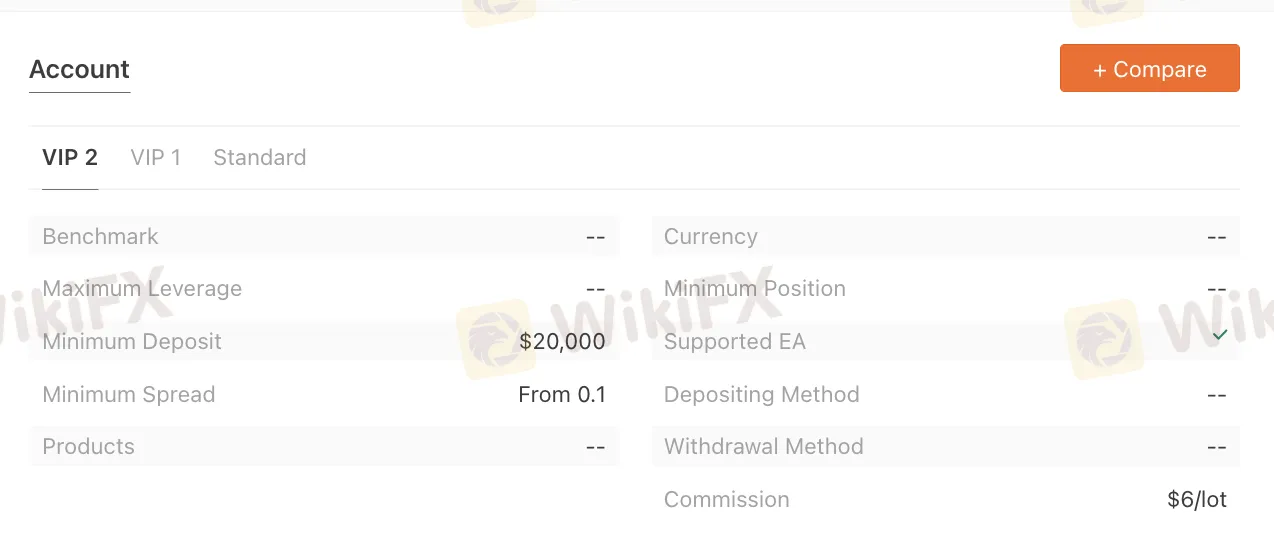The height and width of the screenshot is (536, 1274).
Task: Click the Minimum Position label
Action: coord(755,289)
